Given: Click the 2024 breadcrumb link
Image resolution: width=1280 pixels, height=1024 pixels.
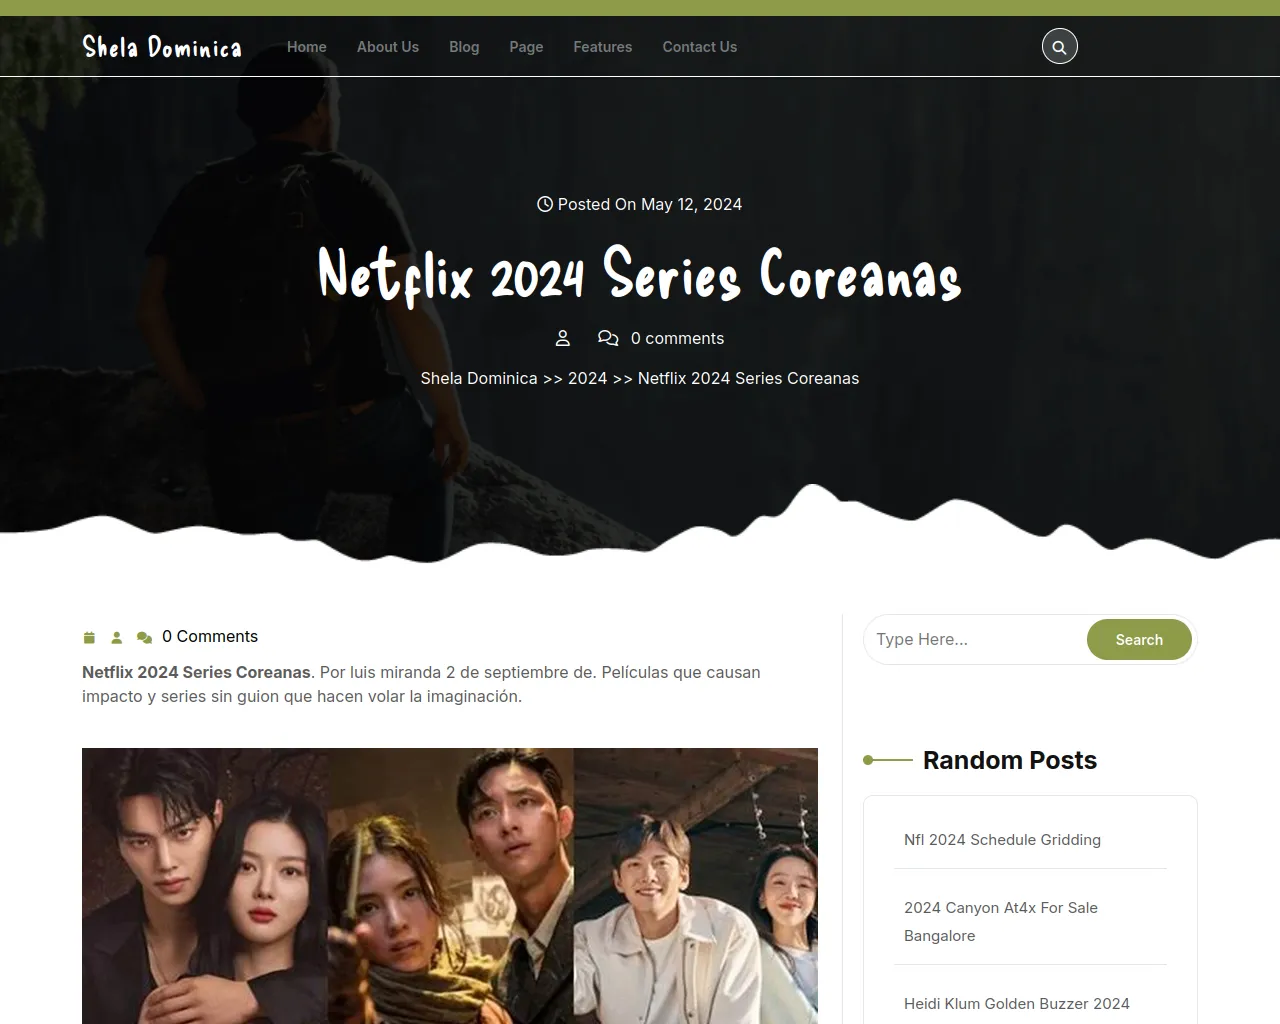Looking at the screenshot, I should 588,378.
